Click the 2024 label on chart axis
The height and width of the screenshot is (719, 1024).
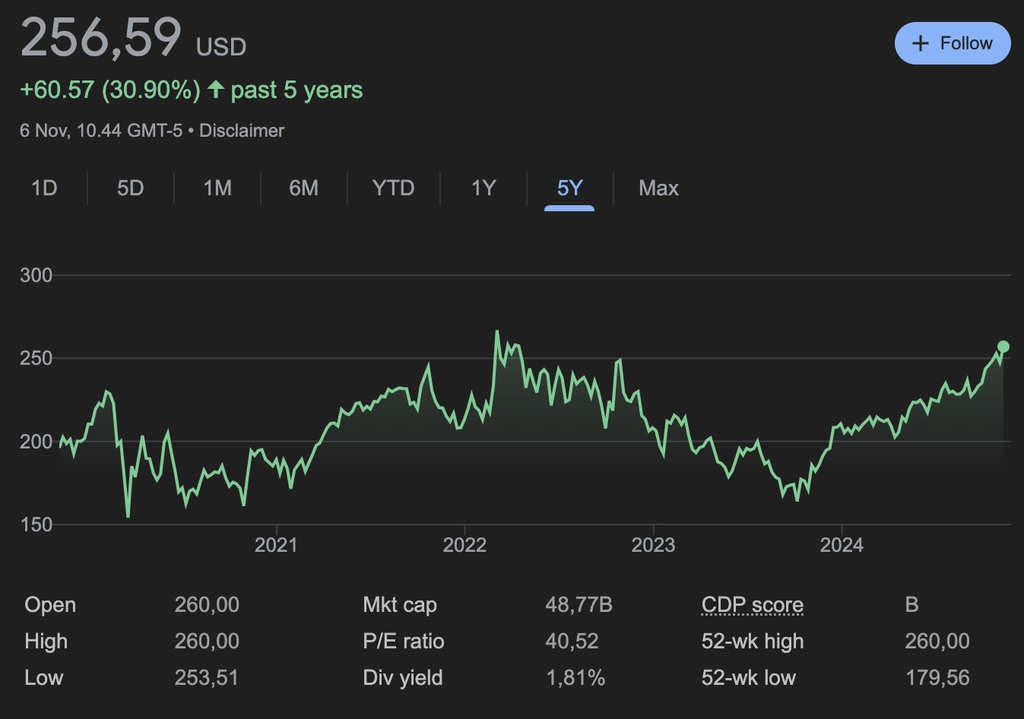tap(841, 545)
